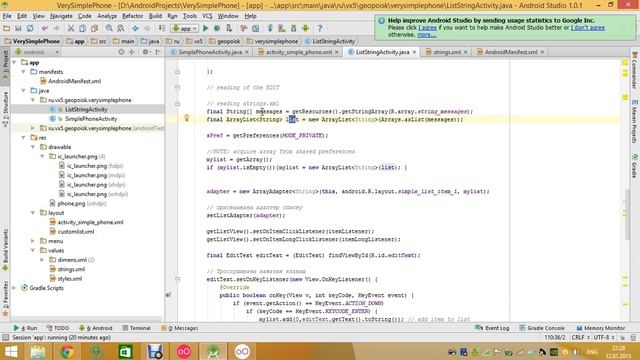
Task: Click the Save All toolbar icon
Action: coord(18,28)
